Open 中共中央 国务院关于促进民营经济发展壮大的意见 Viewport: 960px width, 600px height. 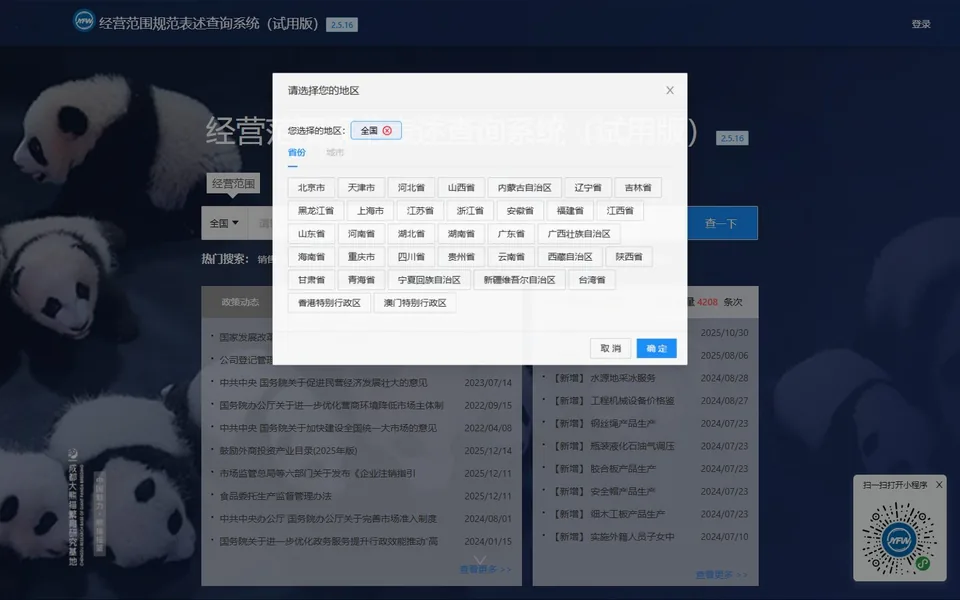click(x=323, y=383)
